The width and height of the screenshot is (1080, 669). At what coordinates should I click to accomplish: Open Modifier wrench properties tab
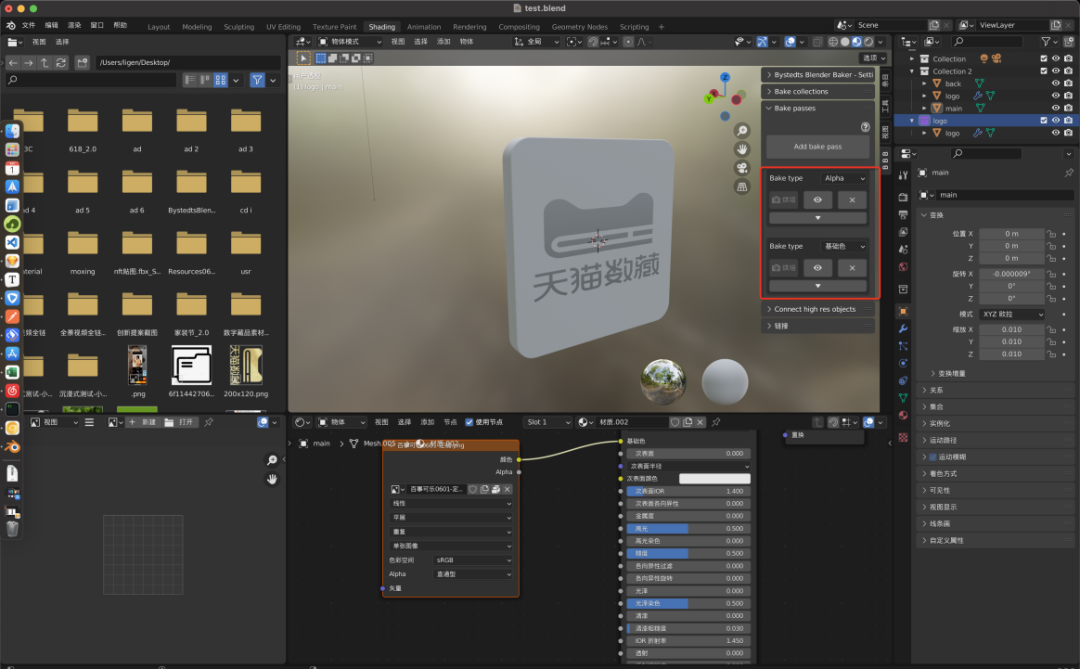point(903,329)
